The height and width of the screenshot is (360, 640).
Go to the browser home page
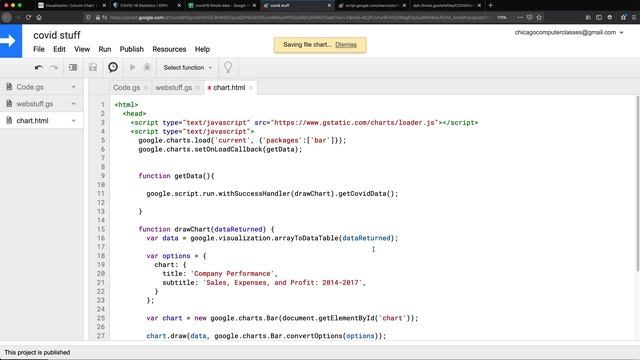39,18
